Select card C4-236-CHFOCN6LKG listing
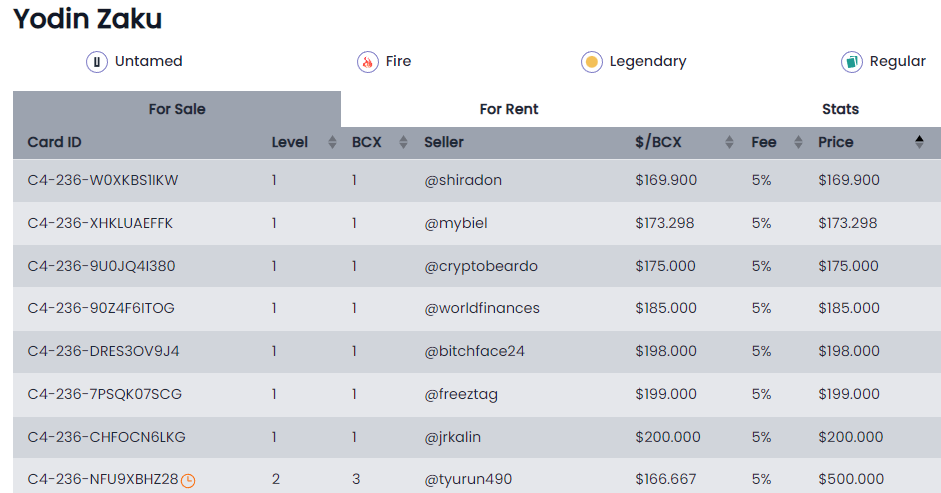The width and height of the screenshot is (941, 493). point(477,437)
